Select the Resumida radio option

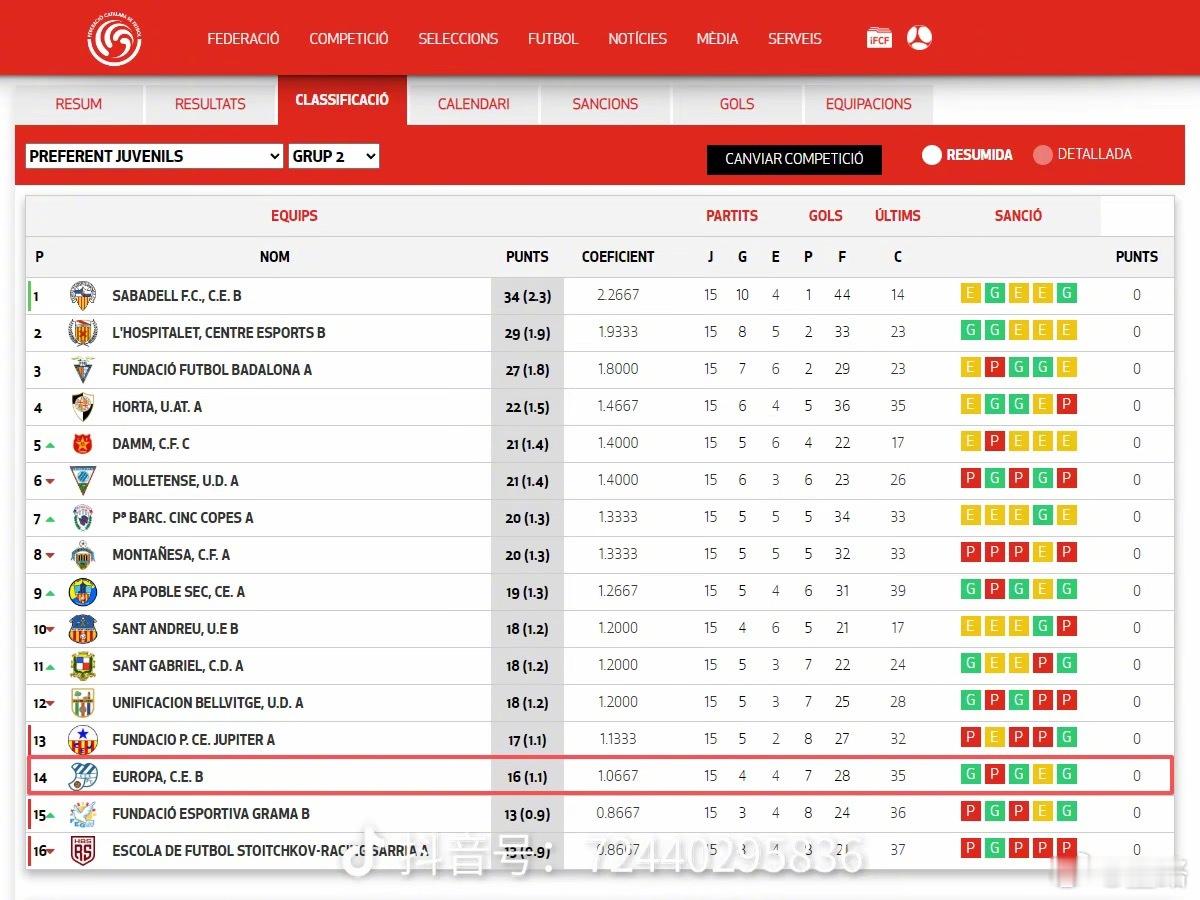(932, 155)
